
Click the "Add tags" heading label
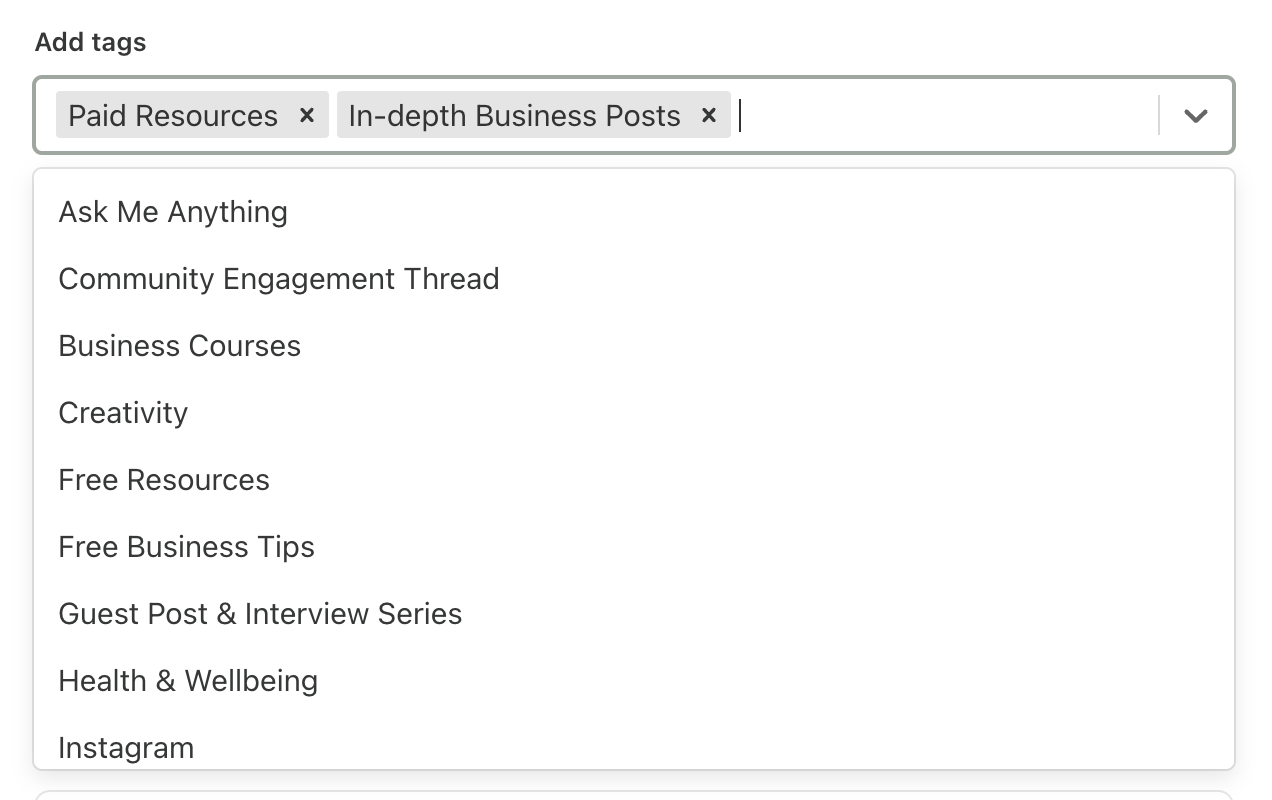click(90, 42)
